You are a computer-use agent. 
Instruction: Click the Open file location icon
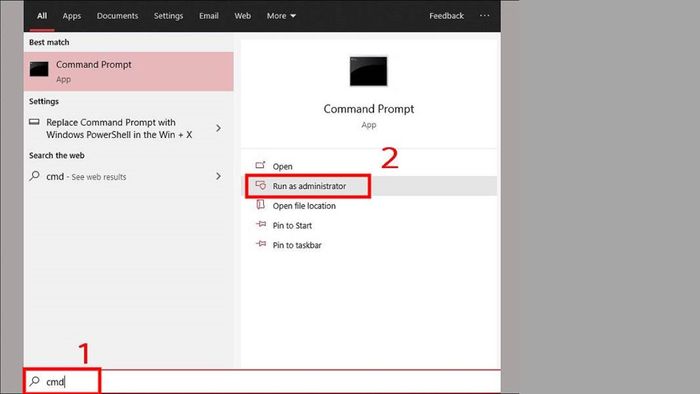coord(261,205)
